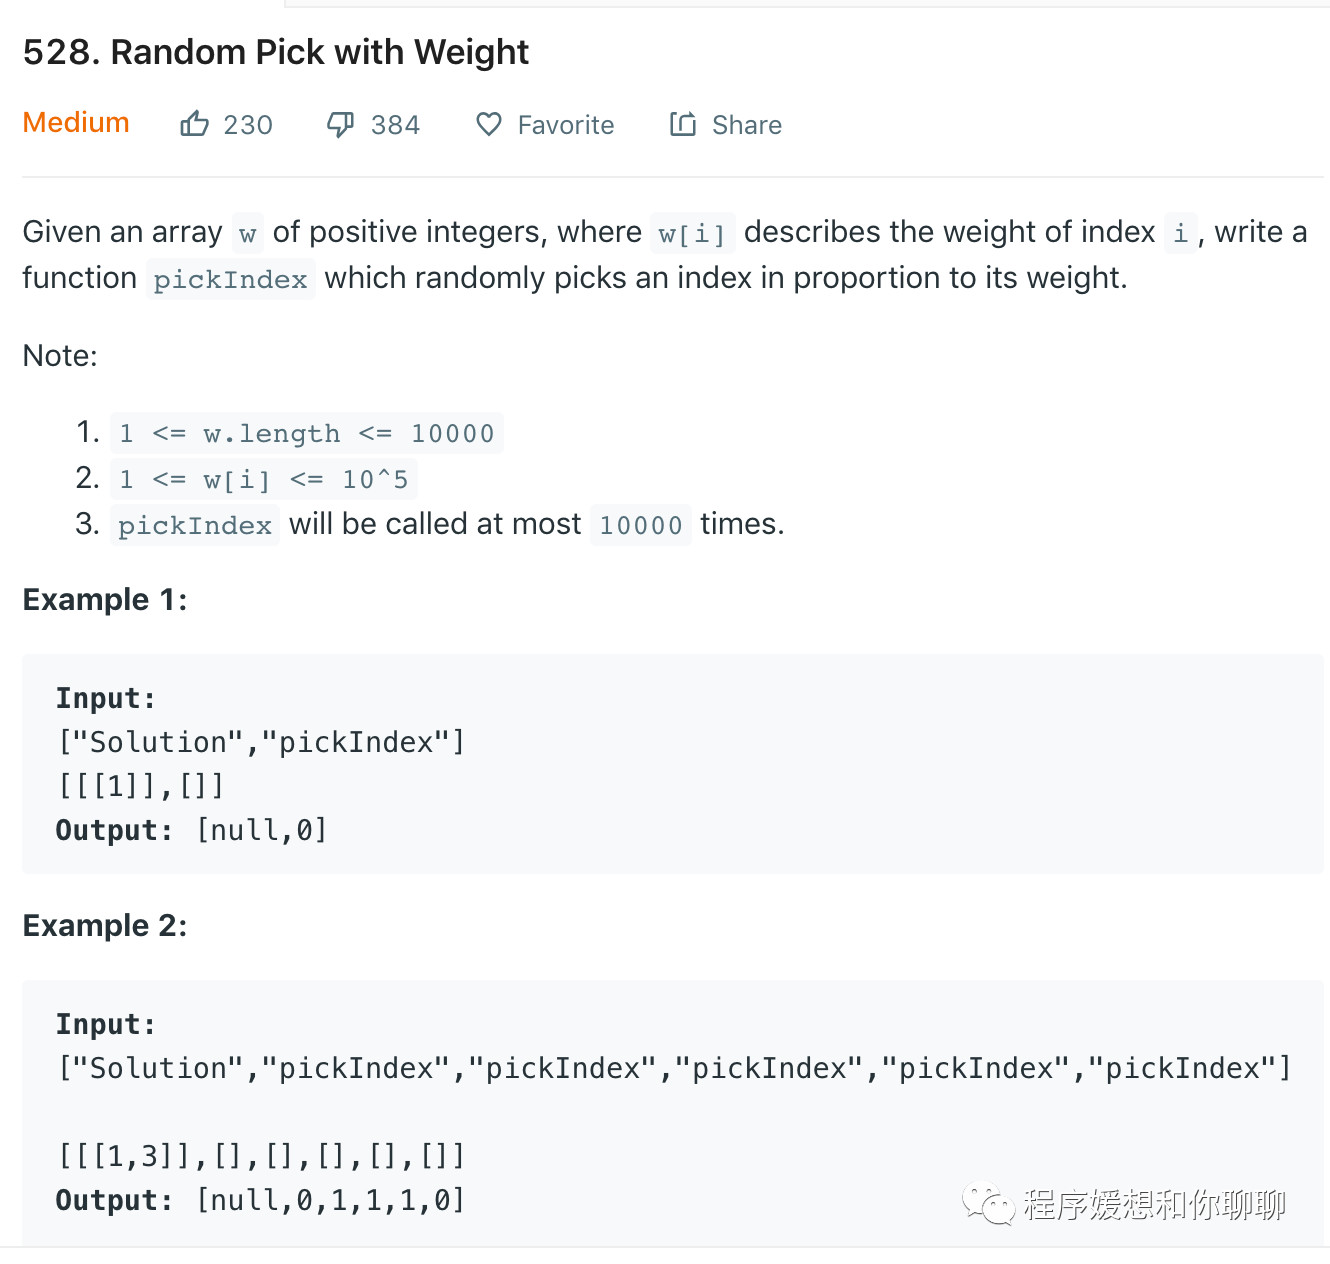Click the Medium difficulty label
The height and width of the screenshot is (1264, 1330).
tap(76, 123)
